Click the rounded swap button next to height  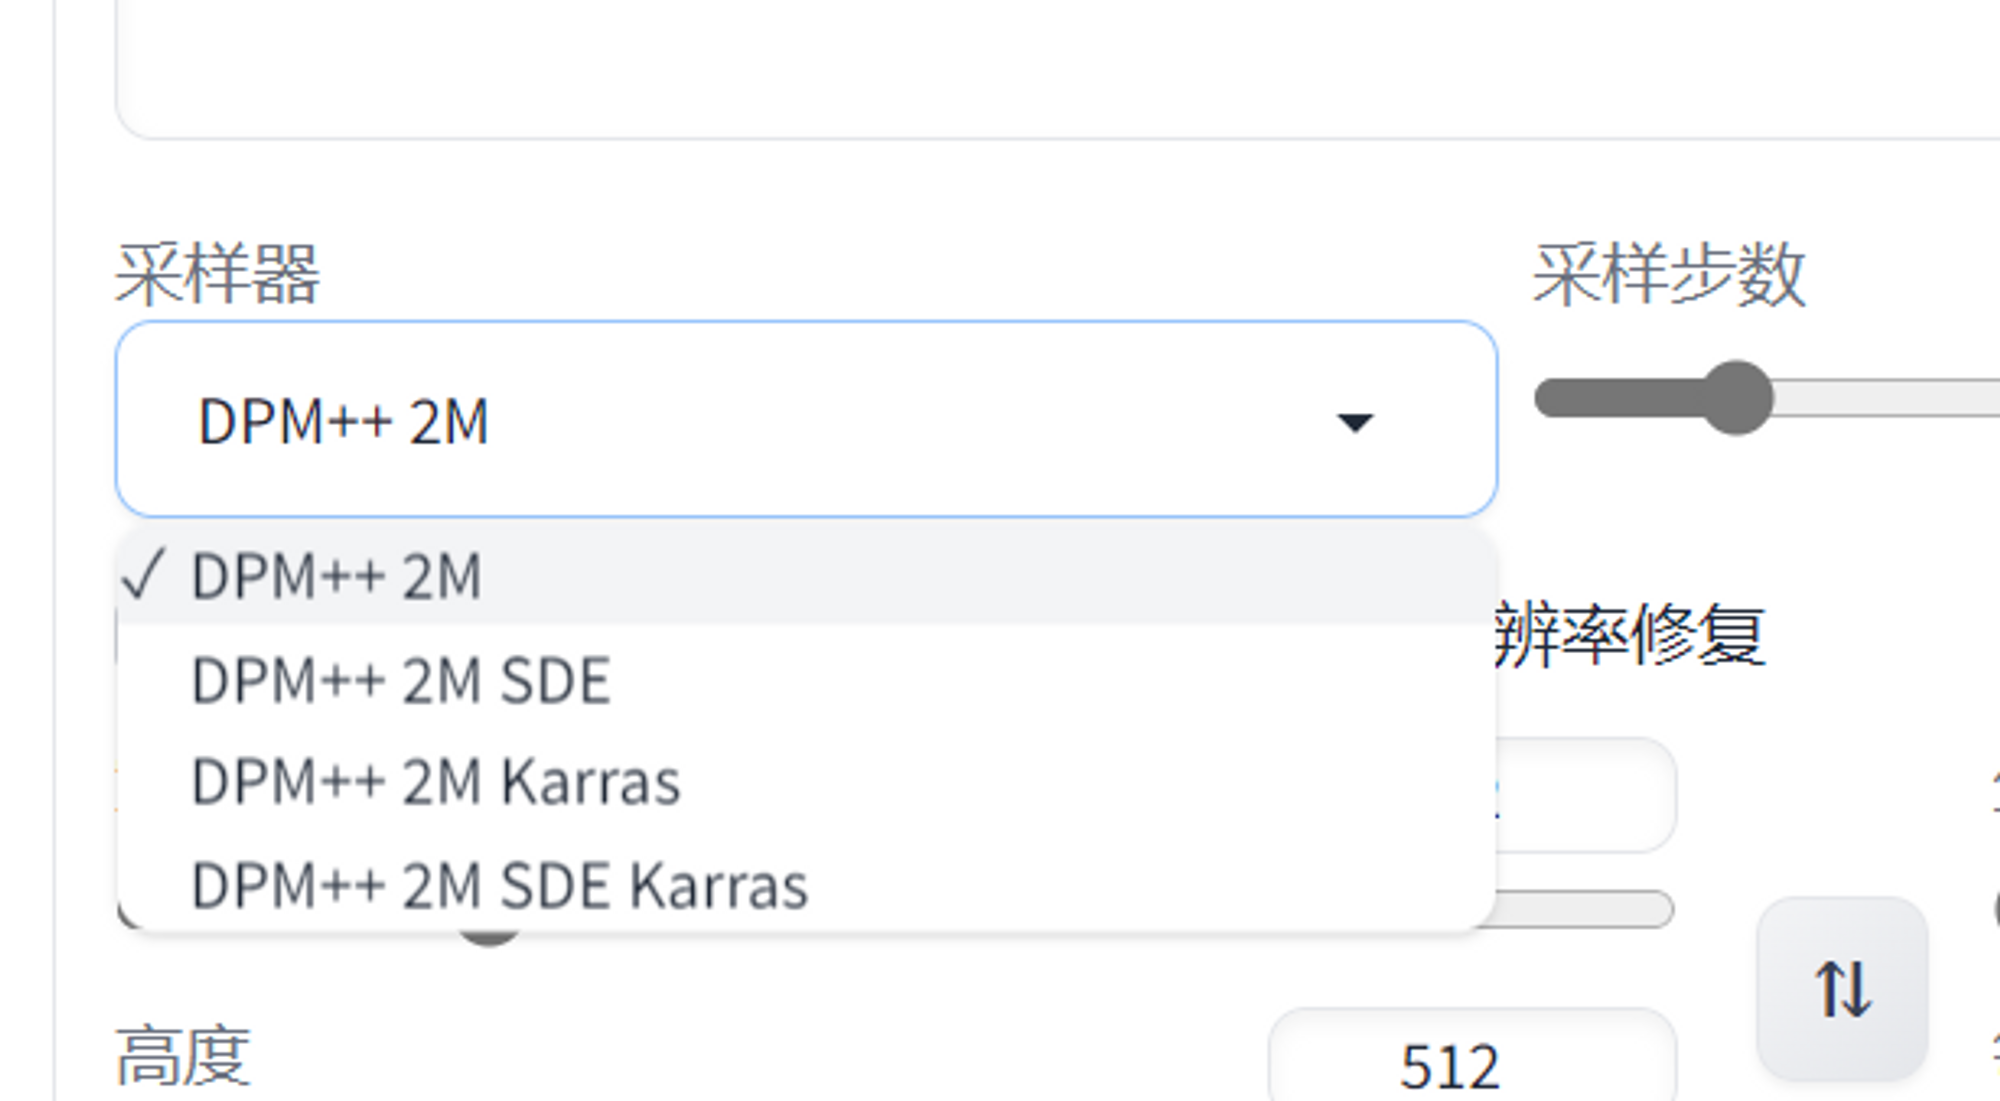(1843, 989)
